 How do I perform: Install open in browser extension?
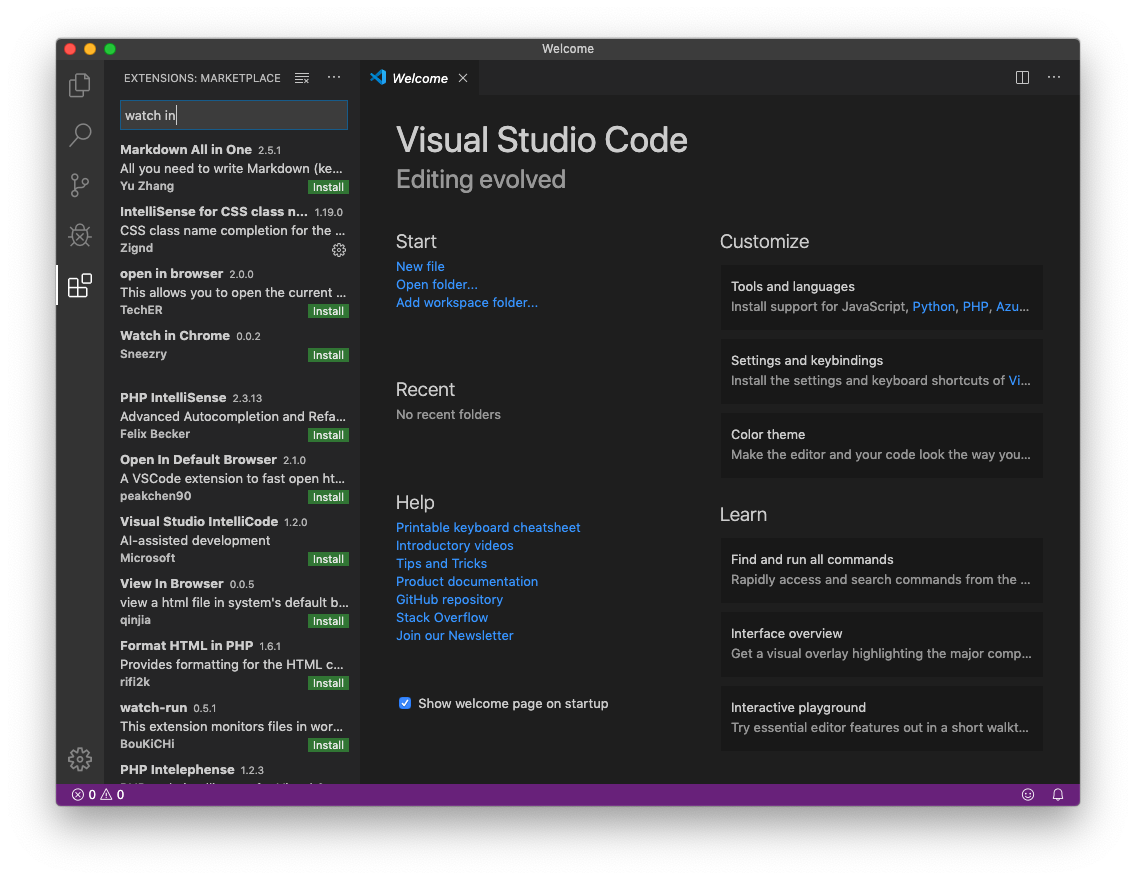pos(328,311)
